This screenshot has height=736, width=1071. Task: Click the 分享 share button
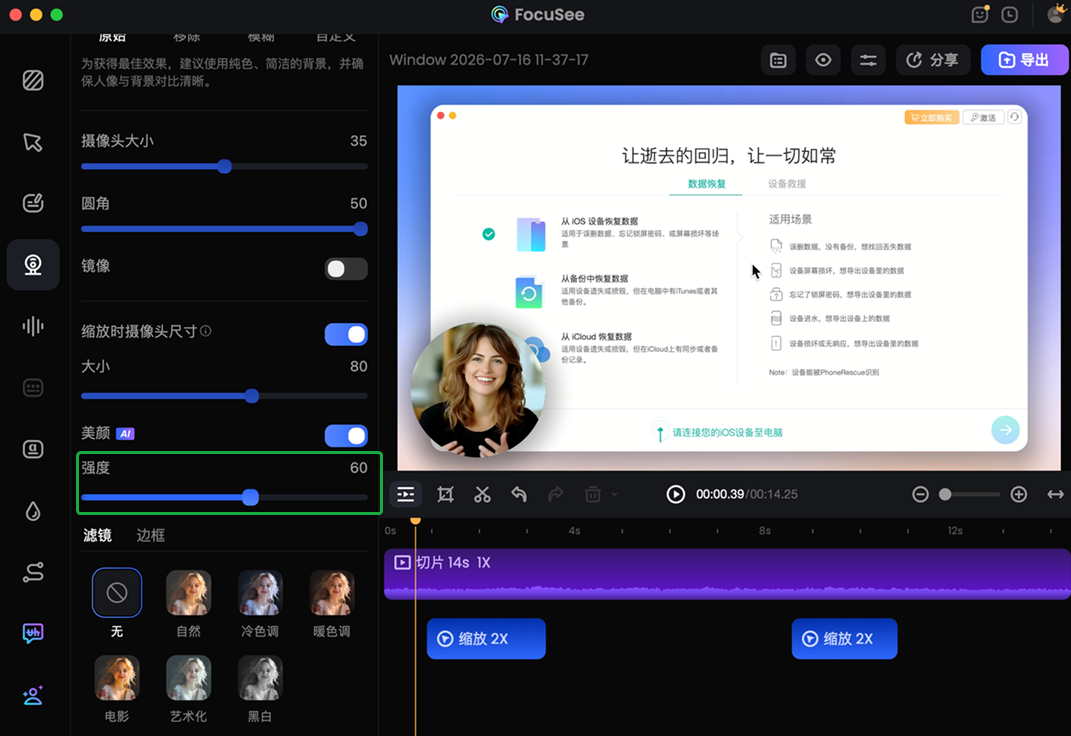pyautogui.click(x=933, y=60)
